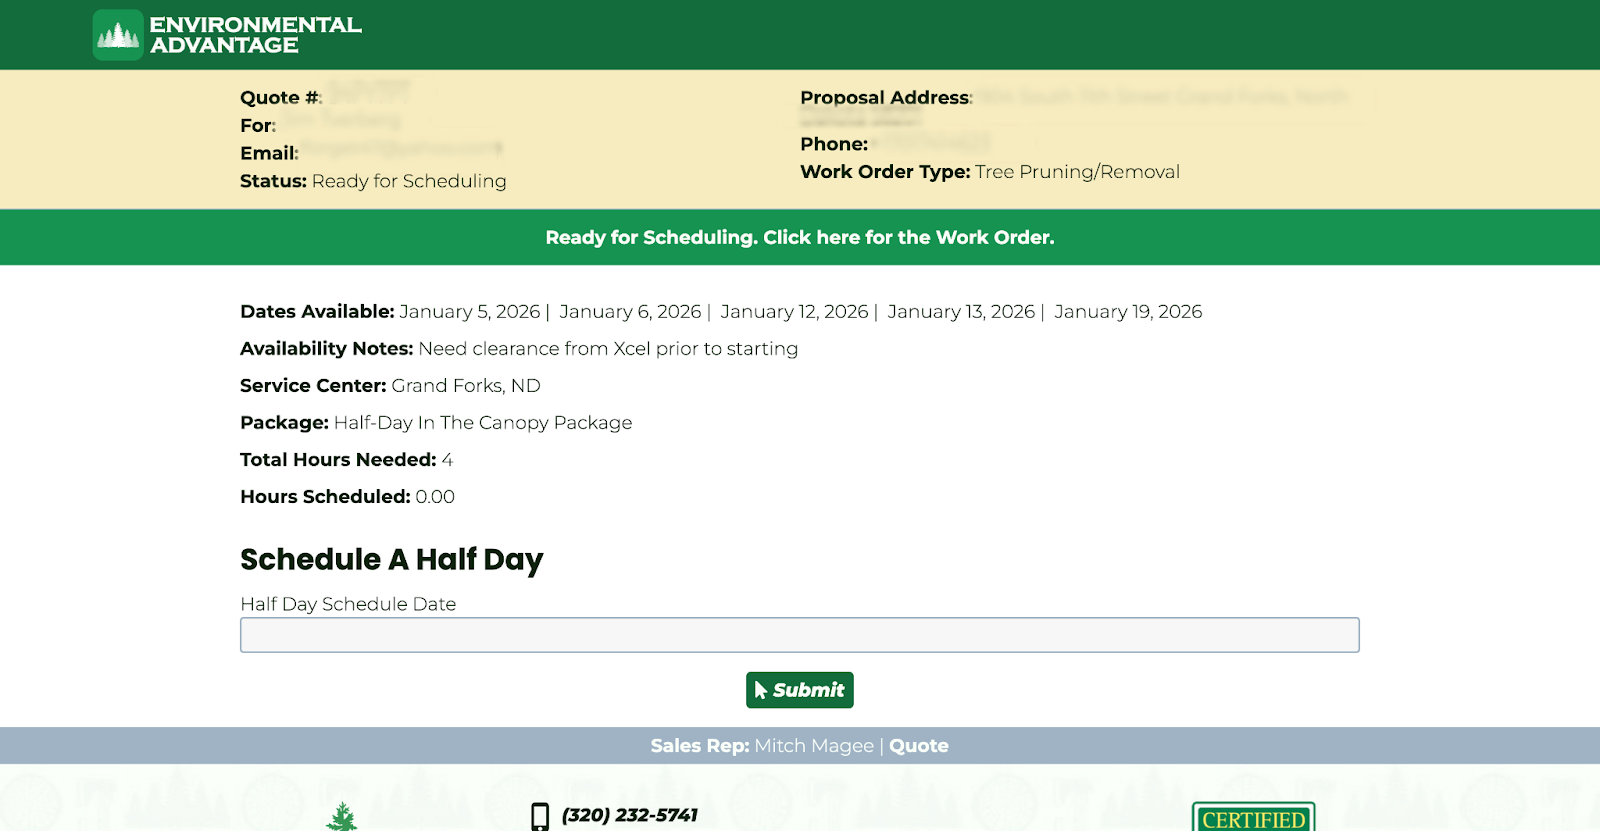The image size is (1600, 831).
Task: Focus the Half Day Schedule Date field
Action: point(799,635)
